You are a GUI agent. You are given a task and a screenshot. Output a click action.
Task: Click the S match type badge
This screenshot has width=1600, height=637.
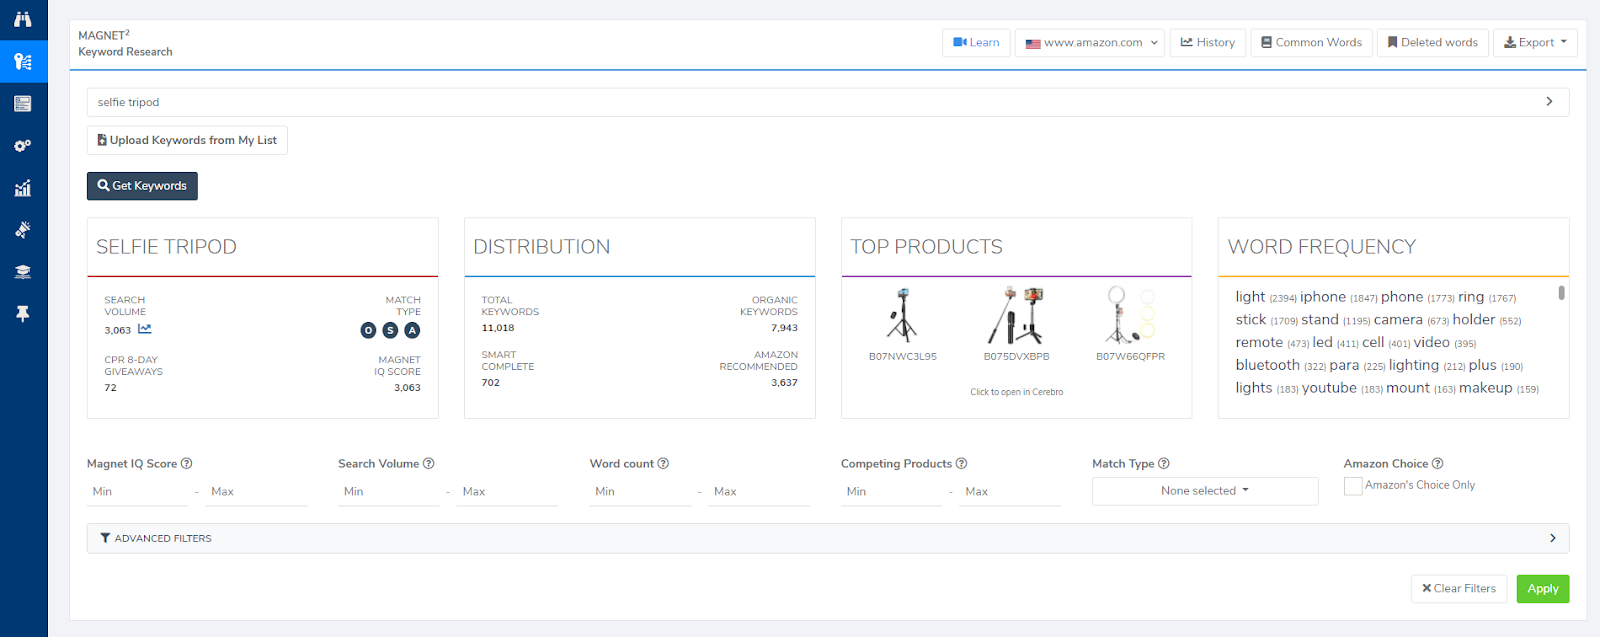[x=390, y=330]
